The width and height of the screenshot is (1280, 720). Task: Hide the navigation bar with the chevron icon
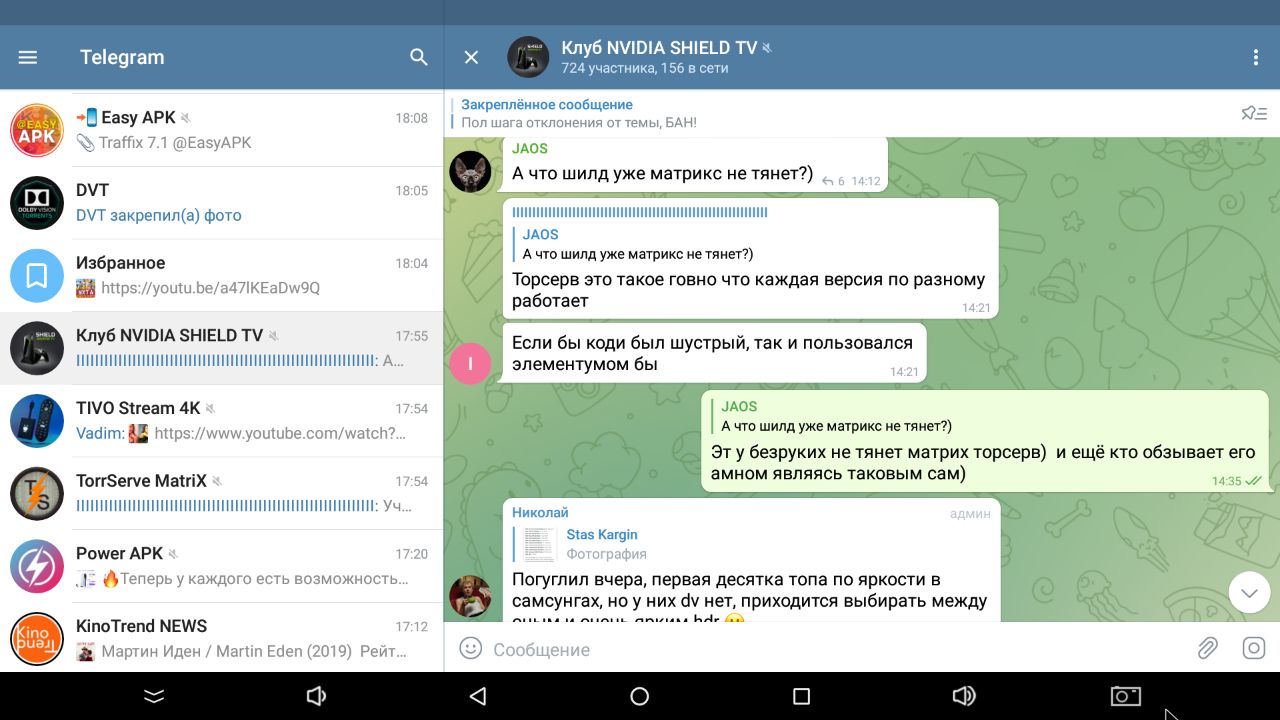coord(153,696)
